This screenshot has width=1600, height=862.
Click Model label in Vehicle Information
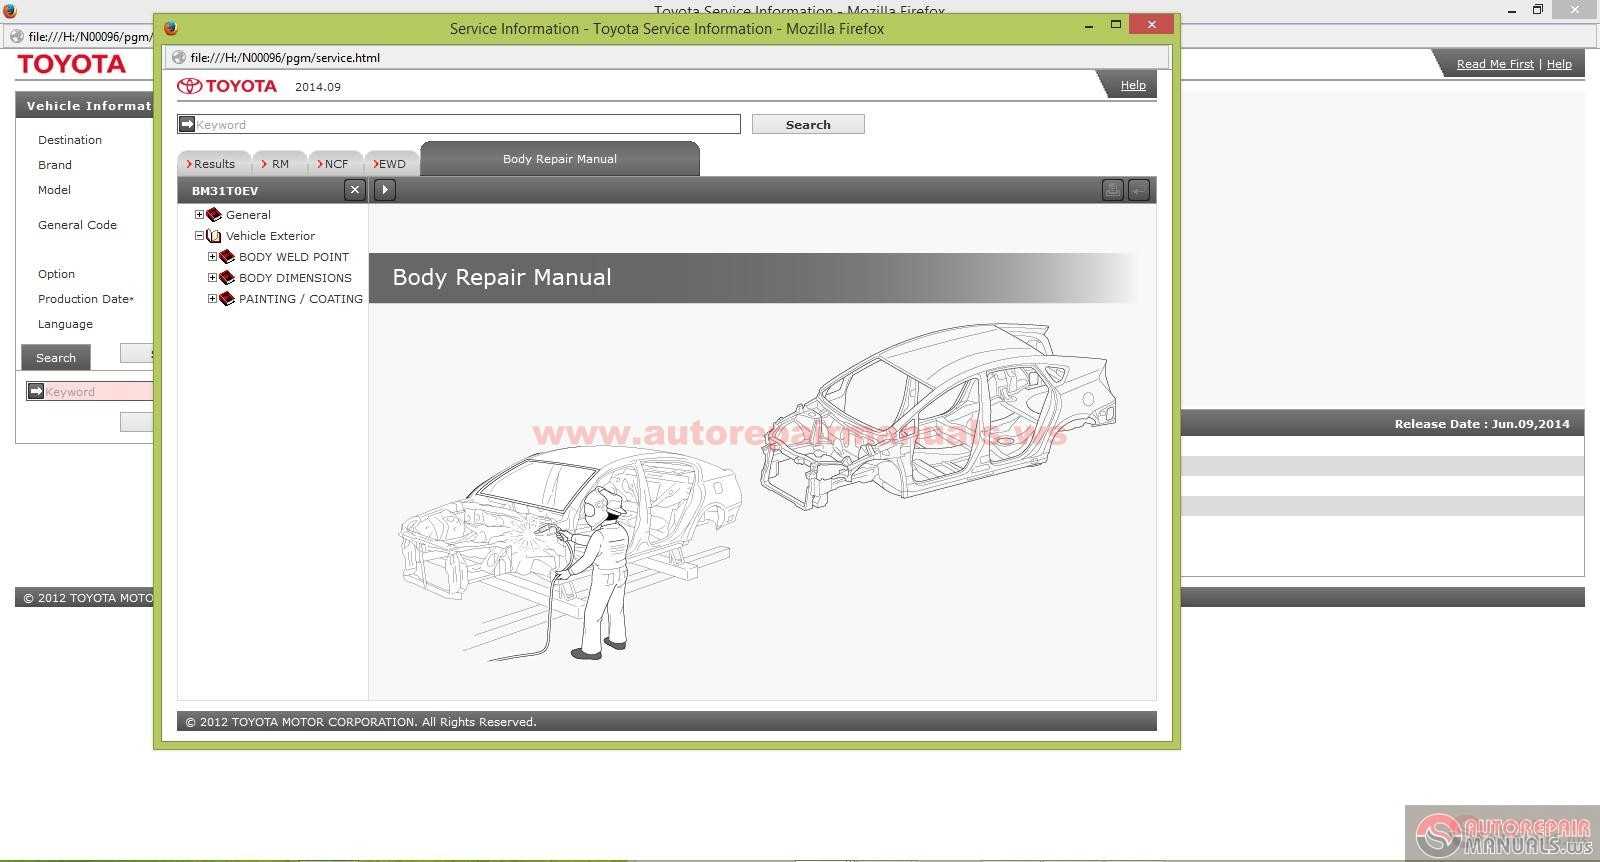click(x=54, y=190)
